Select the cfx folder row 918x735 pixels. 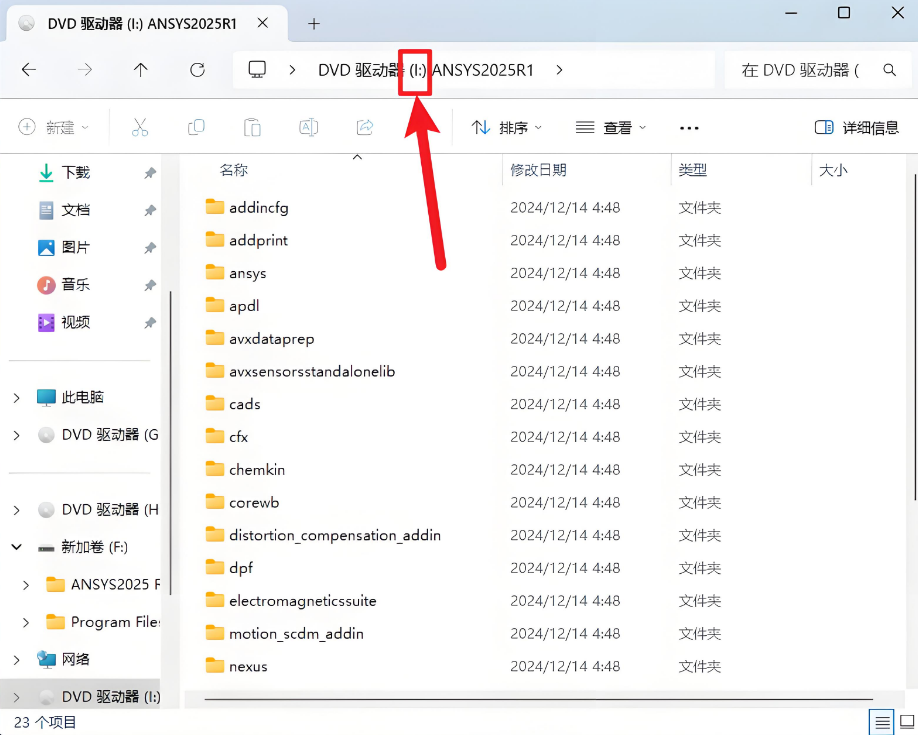(463, 437)
